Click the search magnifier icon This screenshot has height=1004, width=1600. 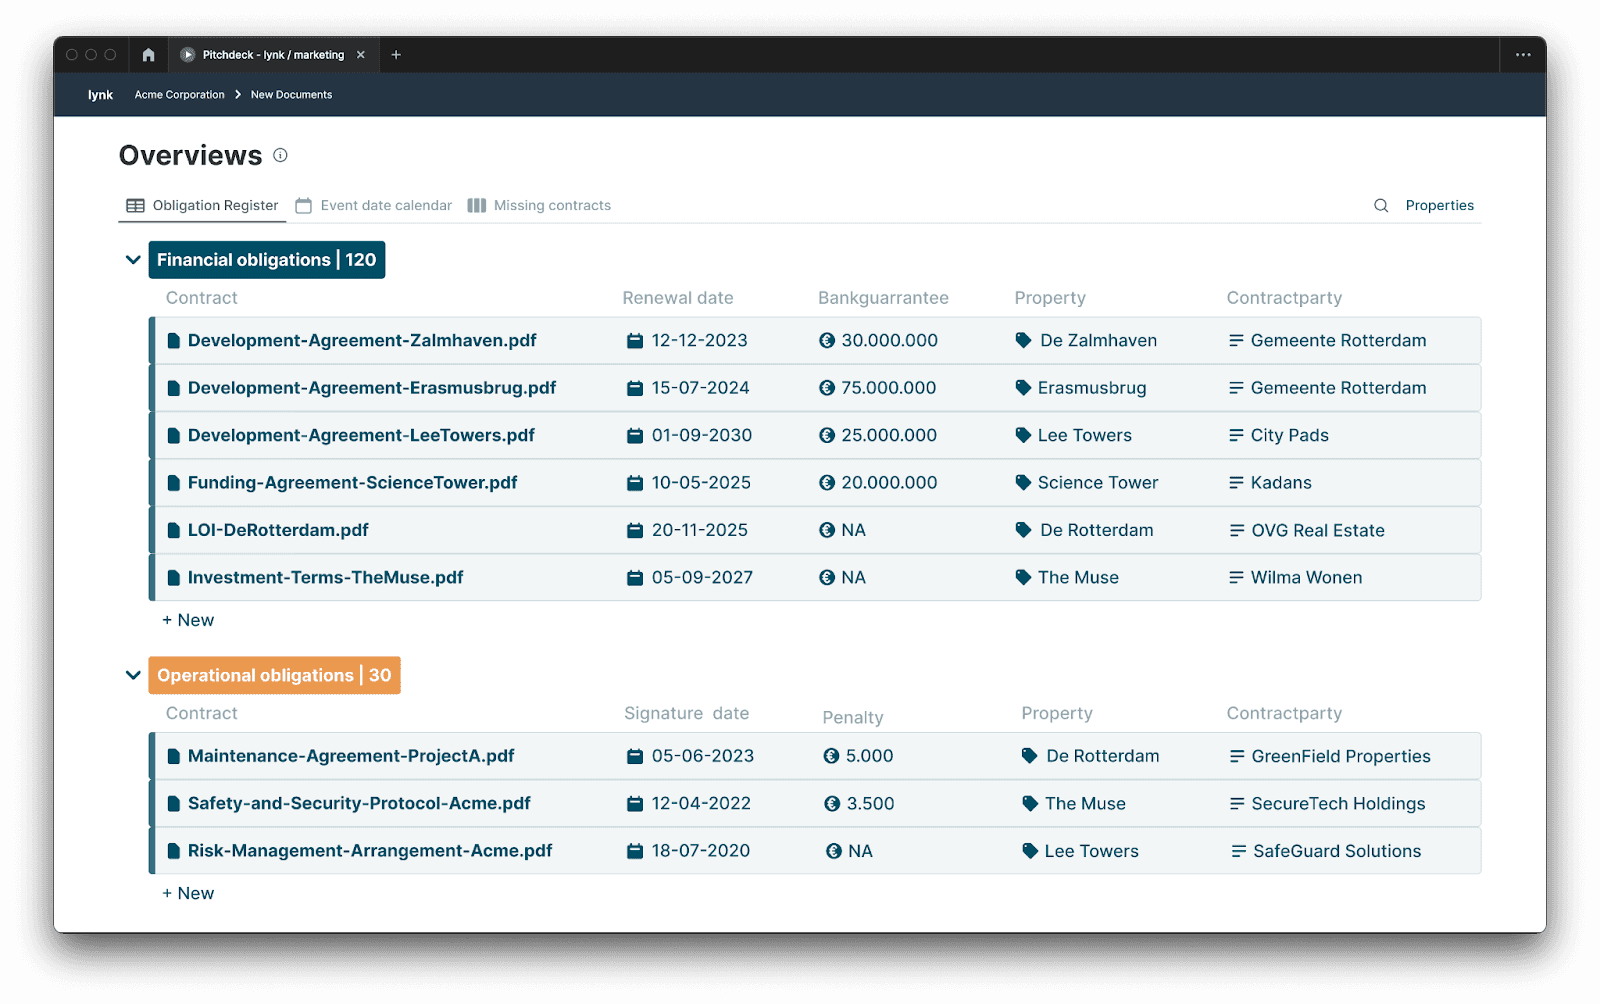pos(1381,205)
